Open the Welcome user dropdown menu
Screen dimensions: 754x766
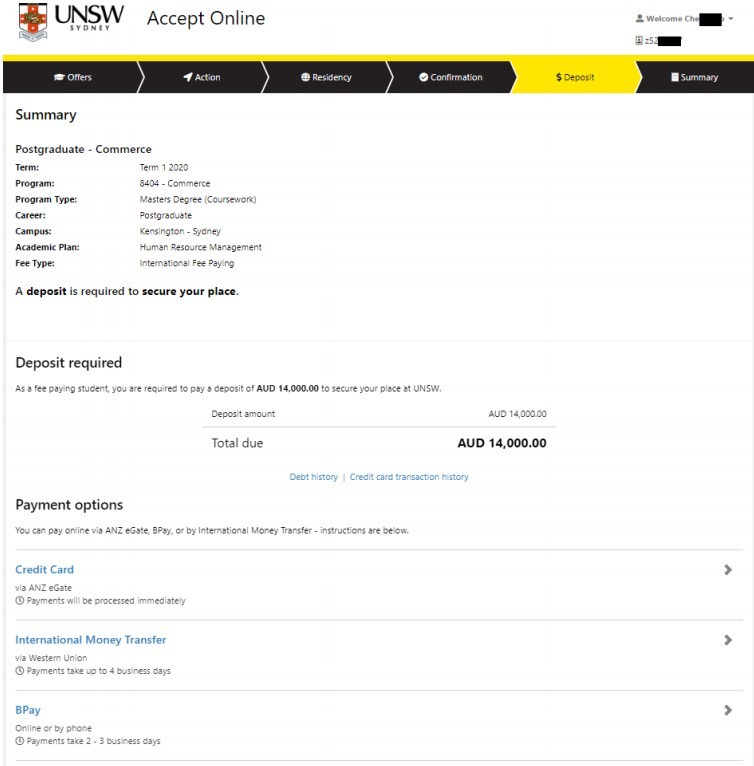[x=730, y=19]
